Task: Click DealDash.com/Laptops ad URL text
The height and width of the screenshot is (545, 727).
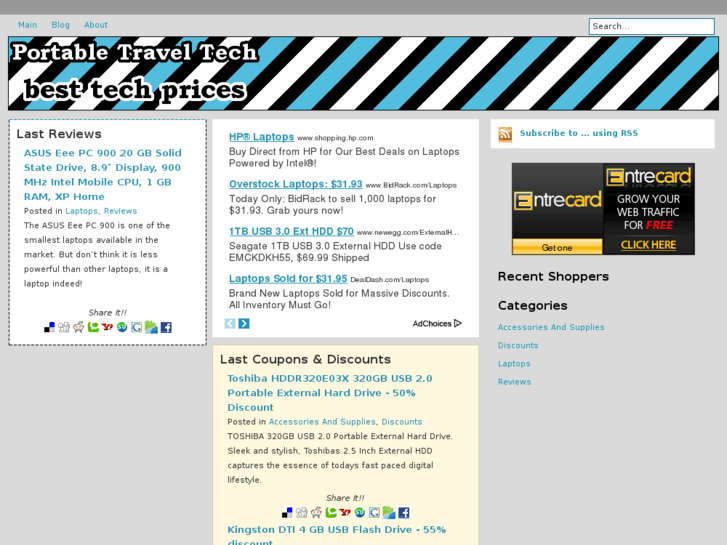Action: [389, 280]
